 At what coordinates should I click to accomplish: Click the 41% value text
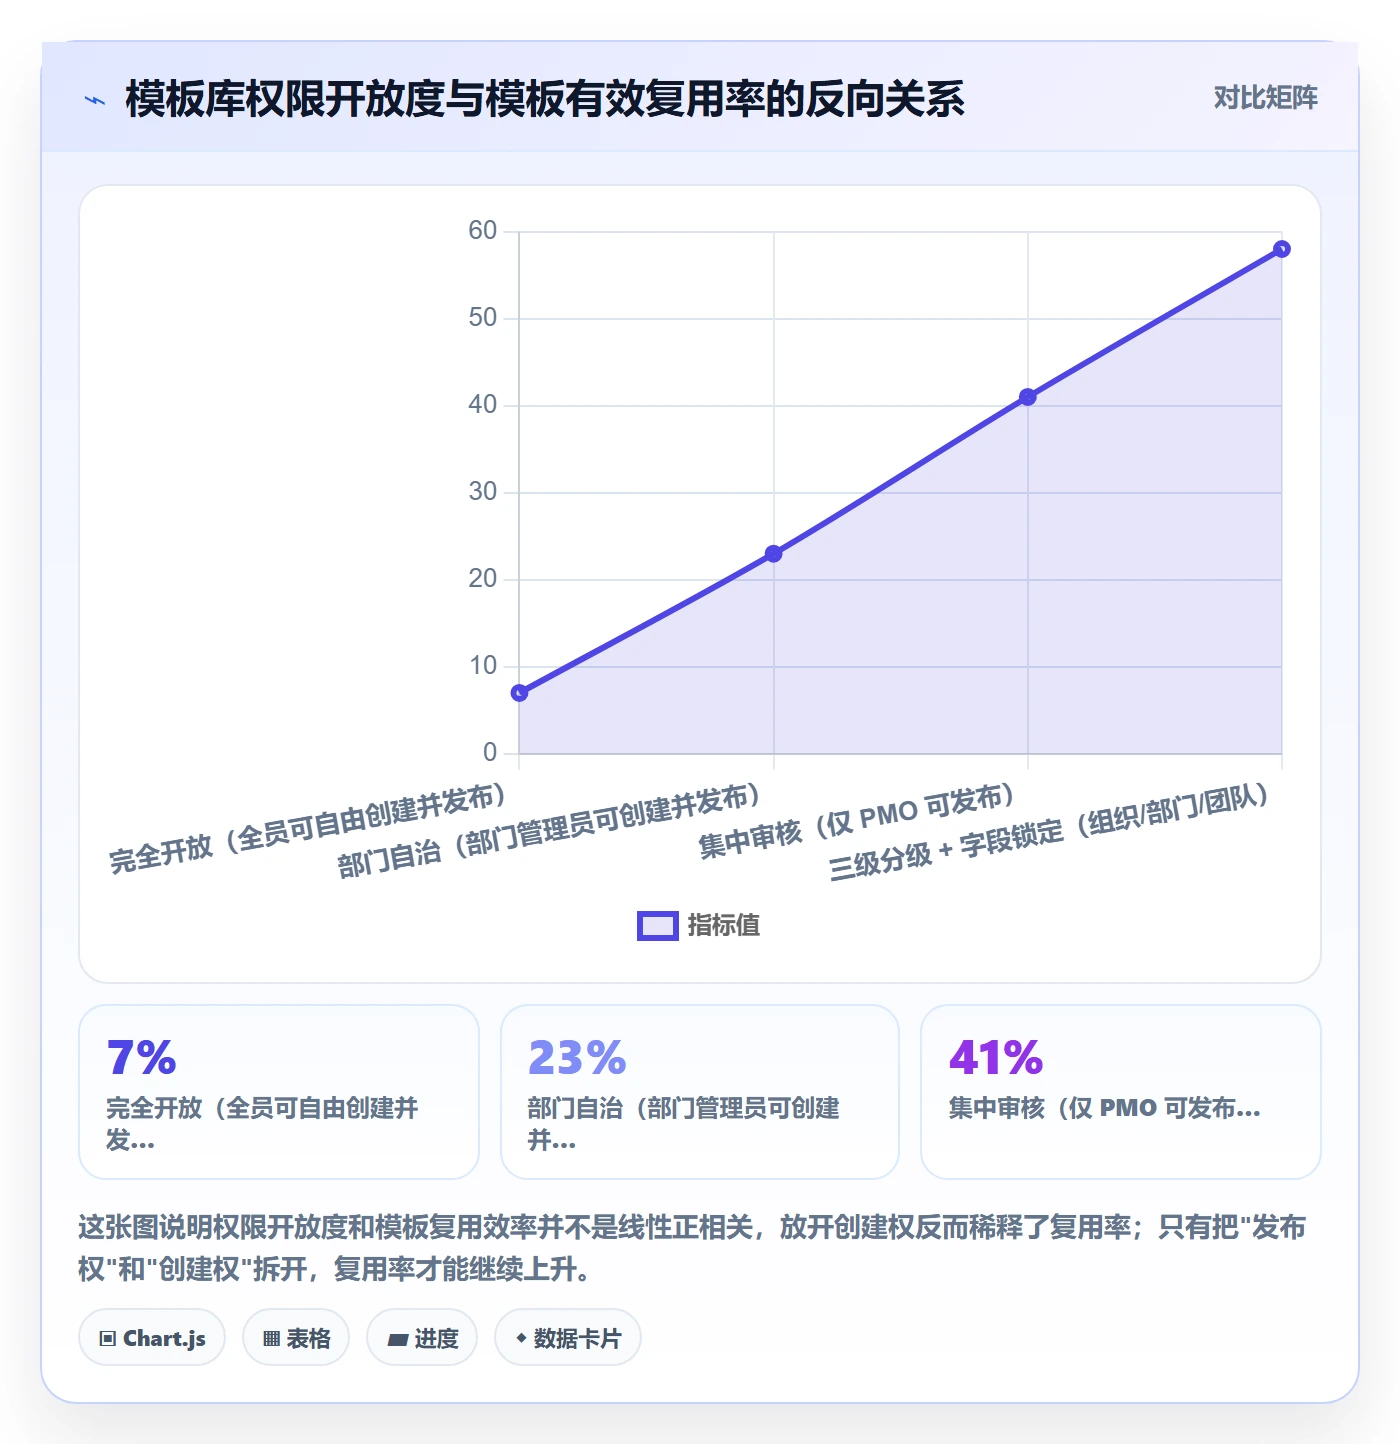tap(996, 1058)
